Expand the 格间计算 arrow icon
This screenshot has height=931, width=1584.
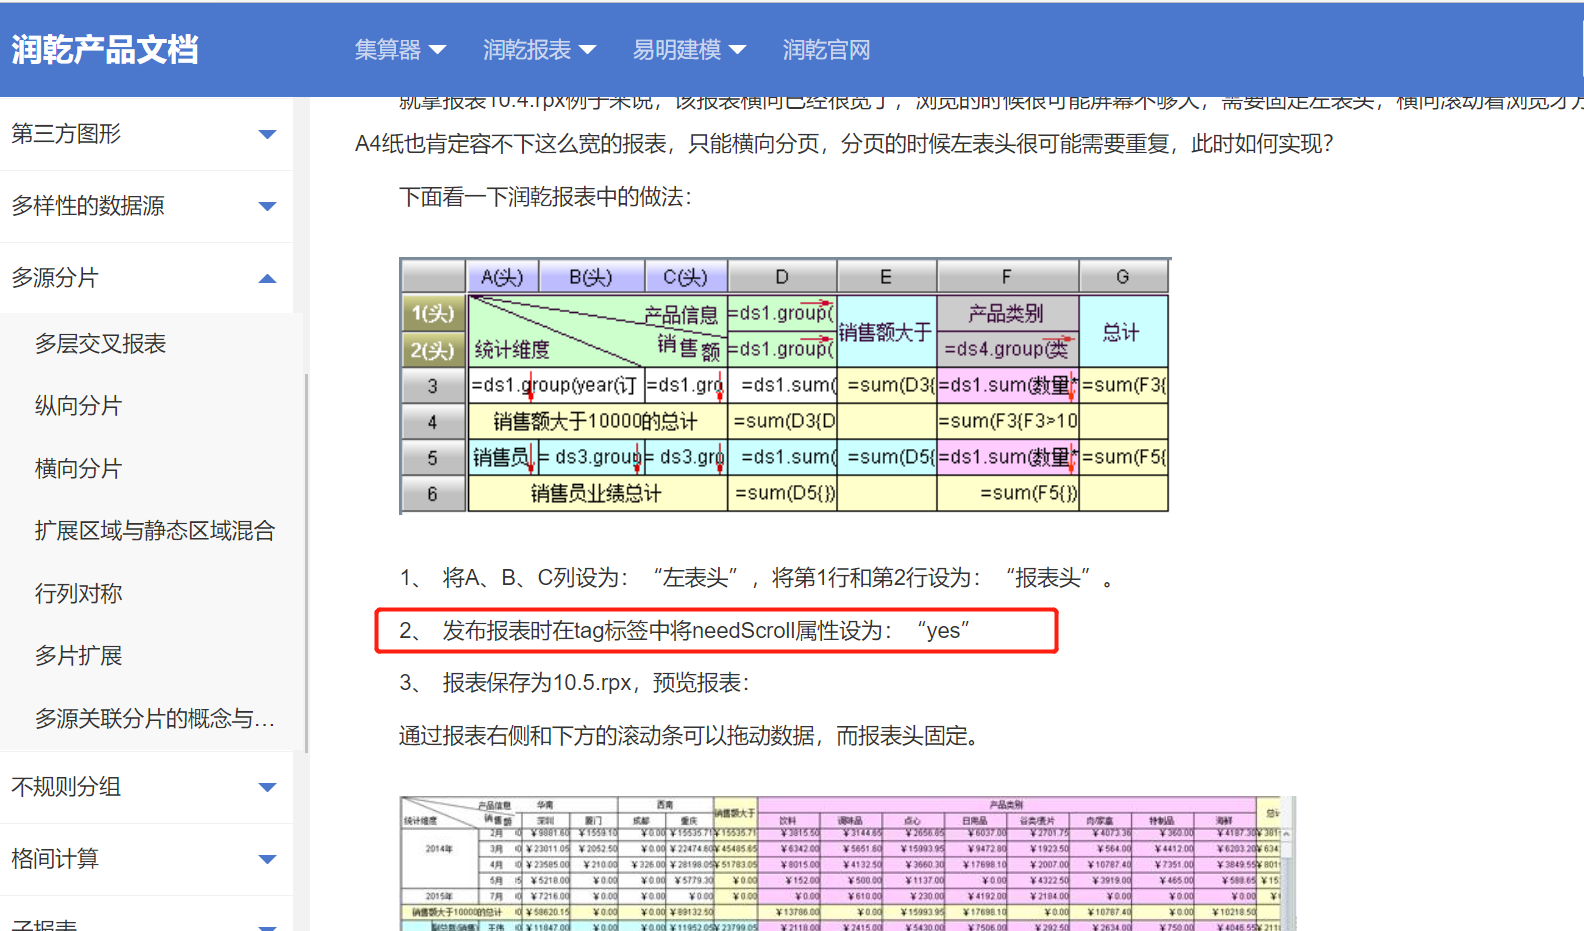267,859
